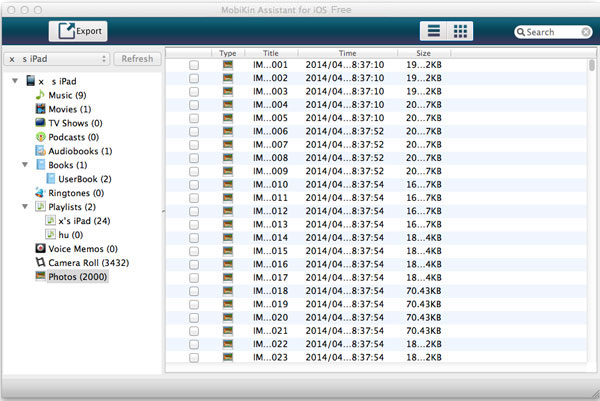The height and width of the screenshot is (401, 600).
Task: Click the image type icon for IM...001
Action: [x=228, y=65]
